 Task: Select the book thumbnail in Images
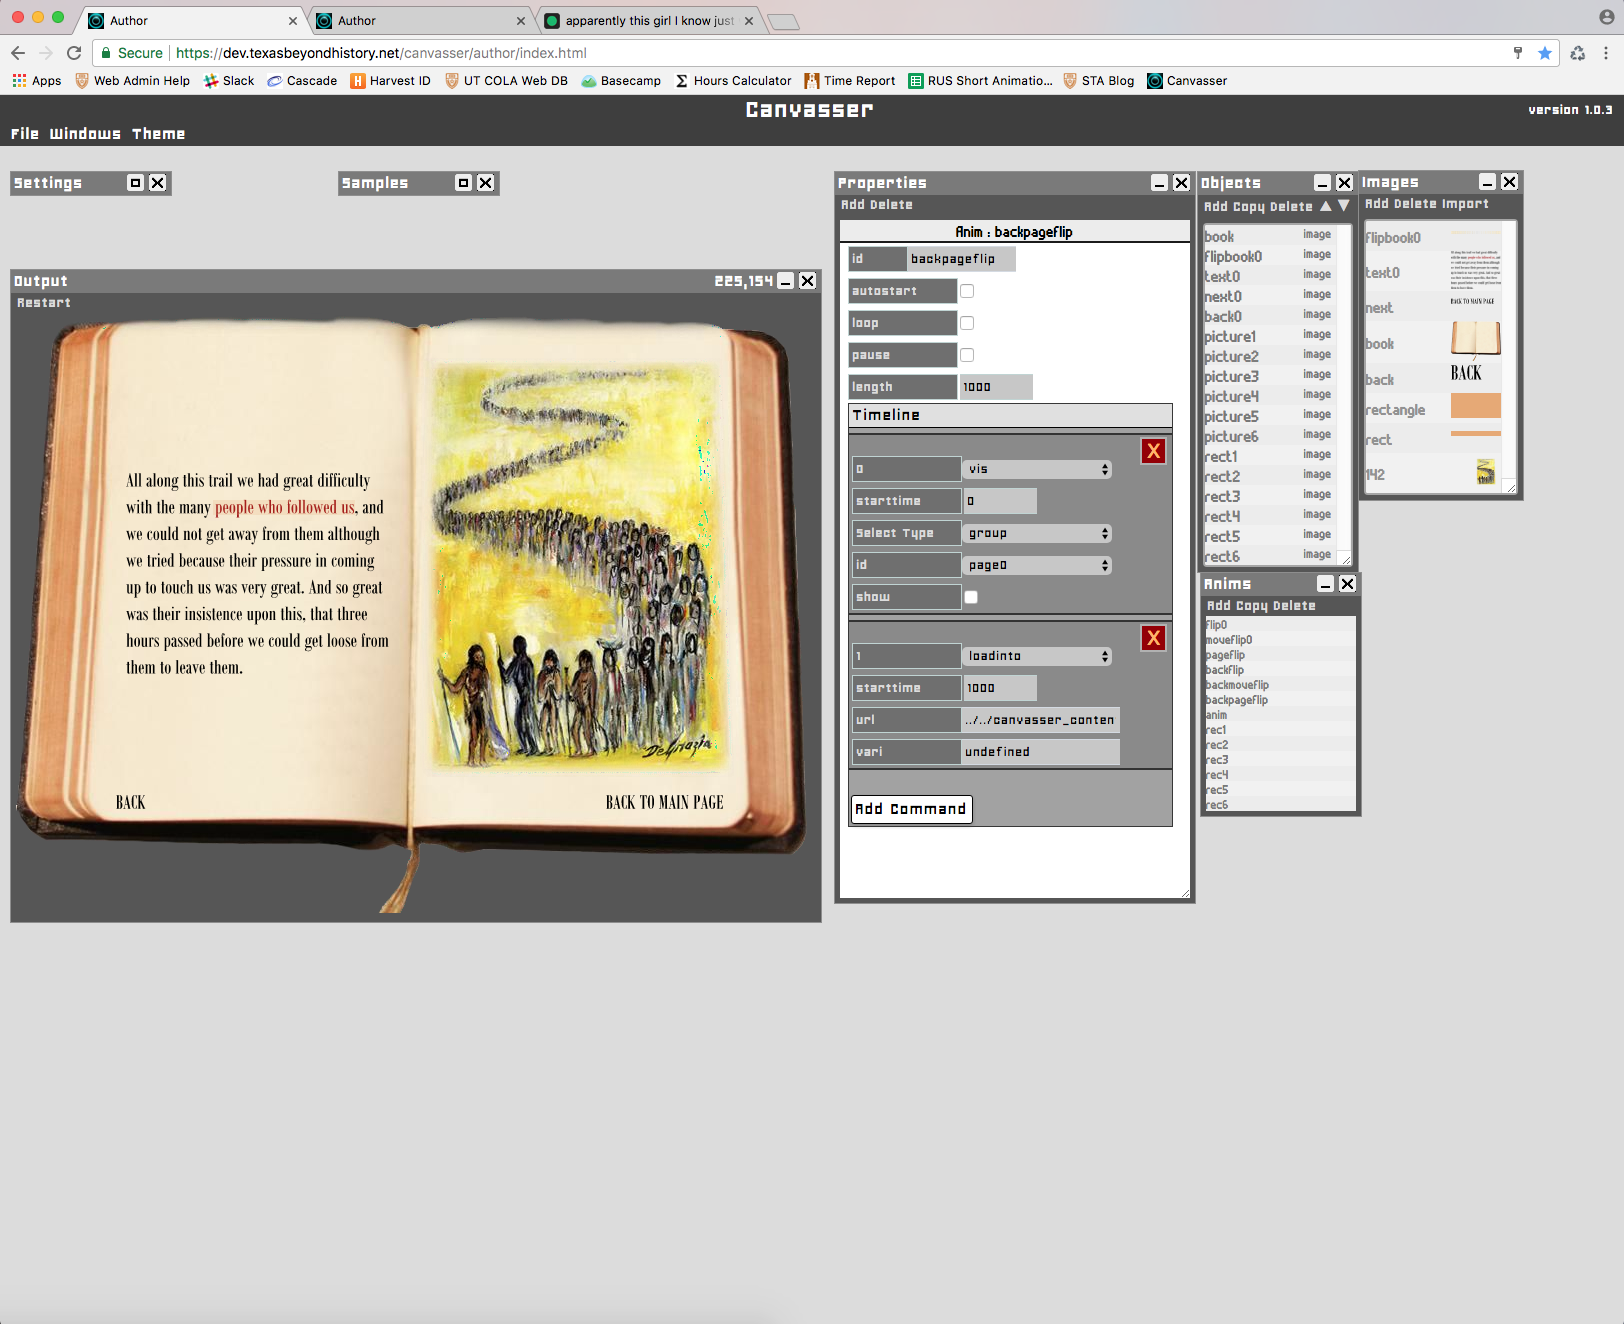click(x=1476, y=339)
